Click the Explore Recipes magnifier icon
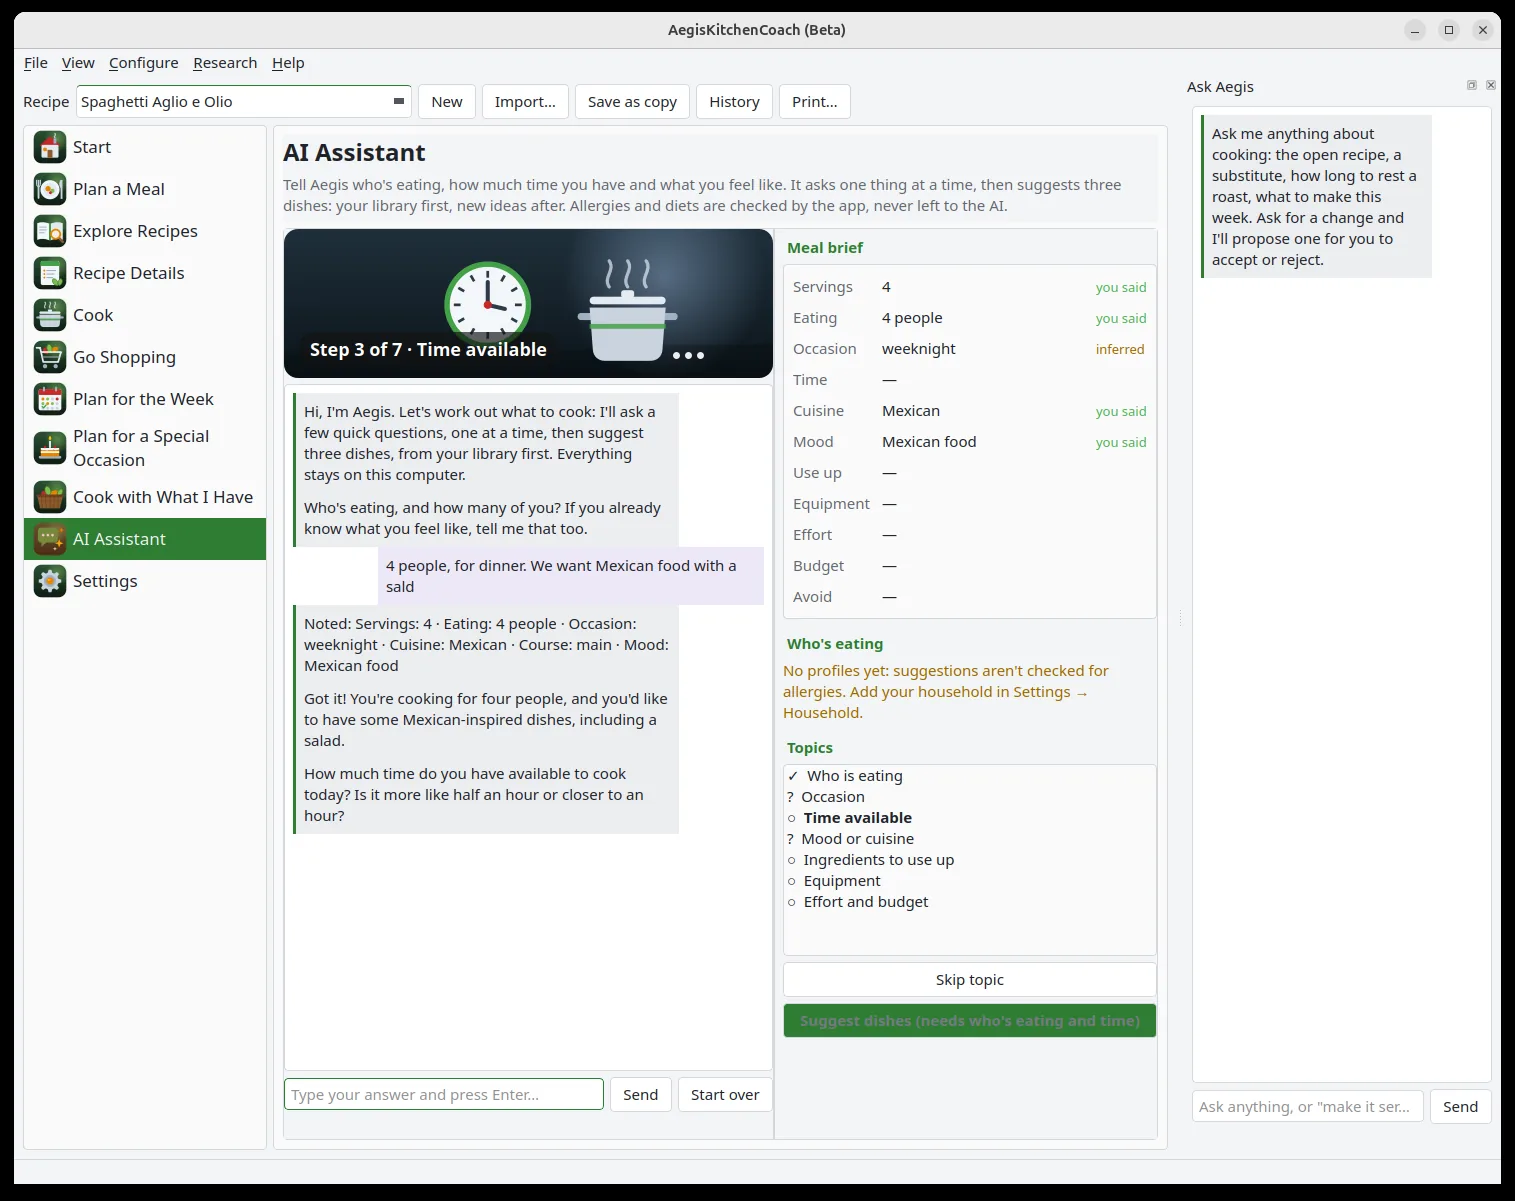 pyautogui.click(x=49, y=231)
